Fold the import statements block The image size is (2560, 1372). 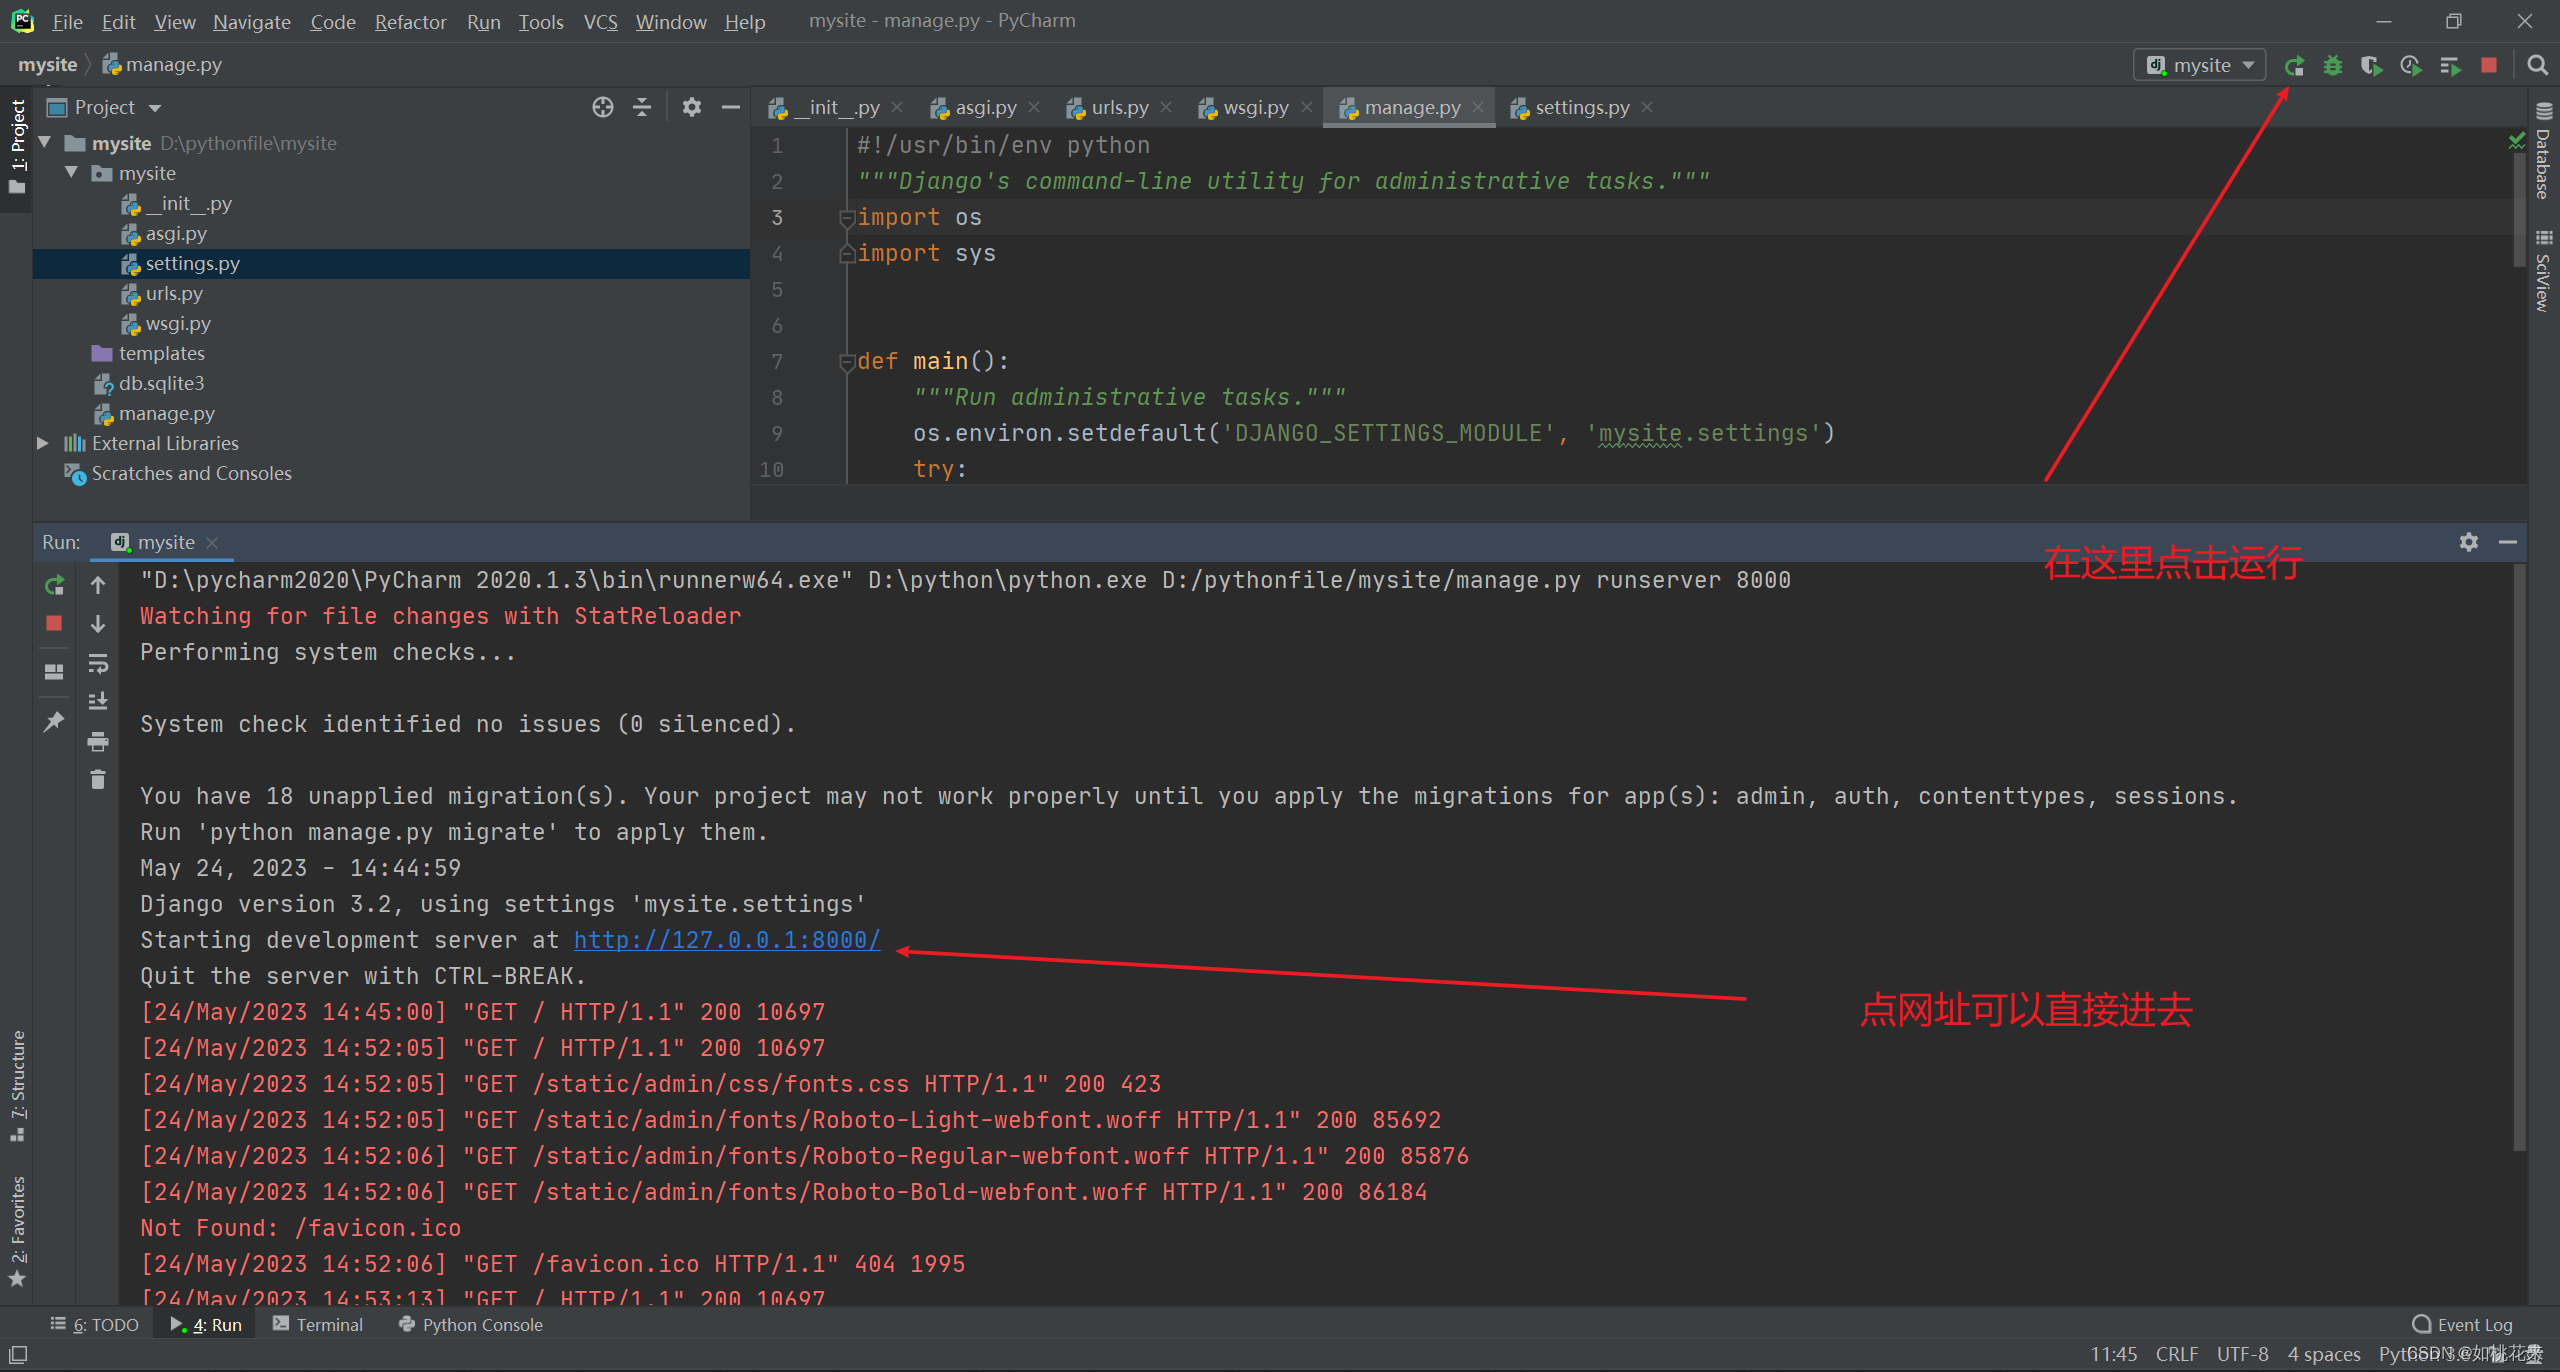click(x=847, y=218)
